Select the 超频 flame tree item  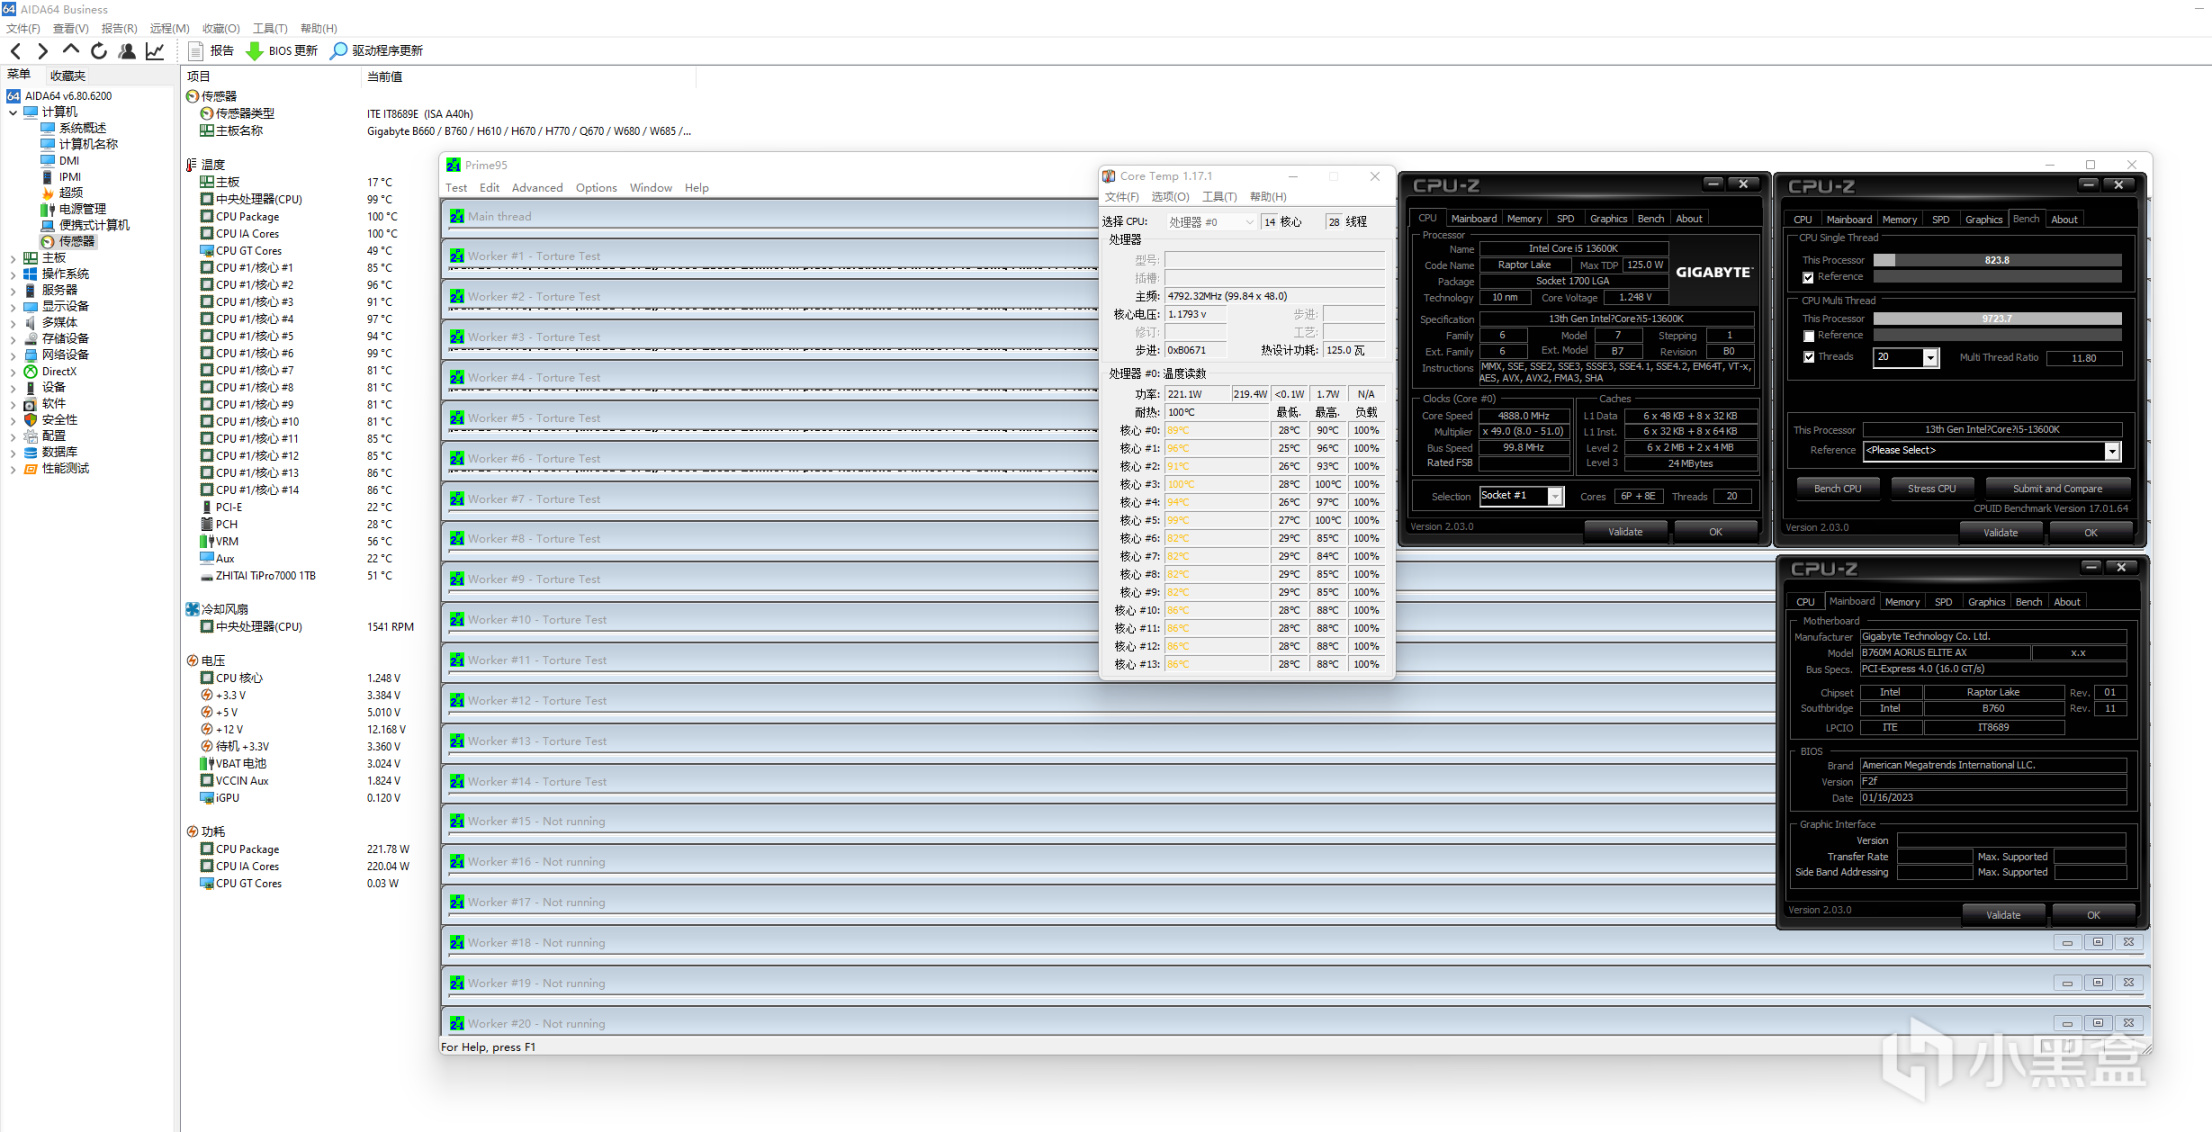[70, 193]
